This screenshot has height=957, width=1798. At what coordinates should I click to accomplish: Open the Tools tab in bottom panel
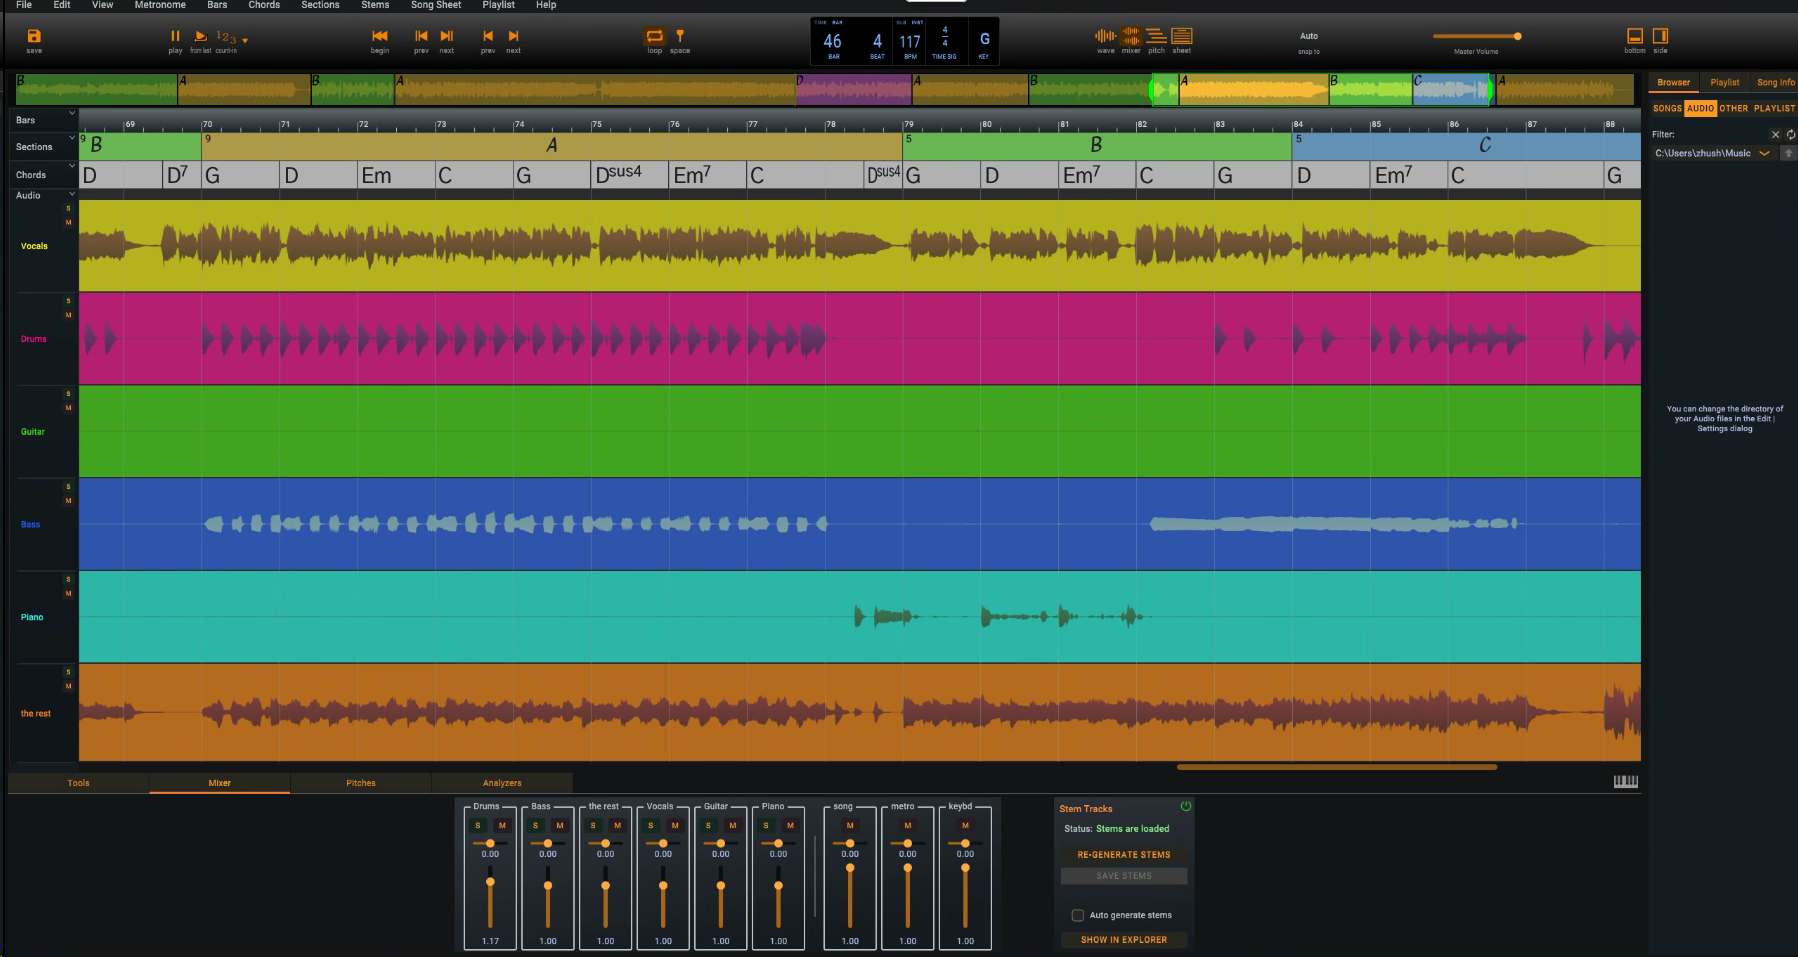coord(79,783)
